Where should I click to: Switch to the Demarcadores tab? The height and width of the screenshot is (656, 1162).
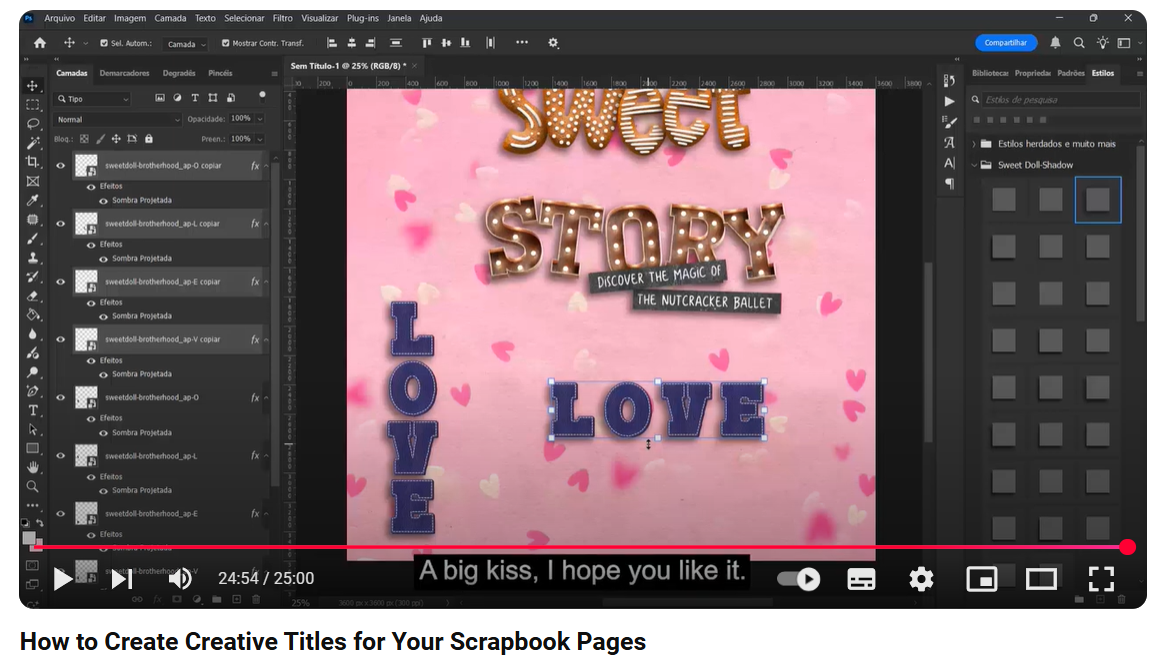tap(124, 73)
